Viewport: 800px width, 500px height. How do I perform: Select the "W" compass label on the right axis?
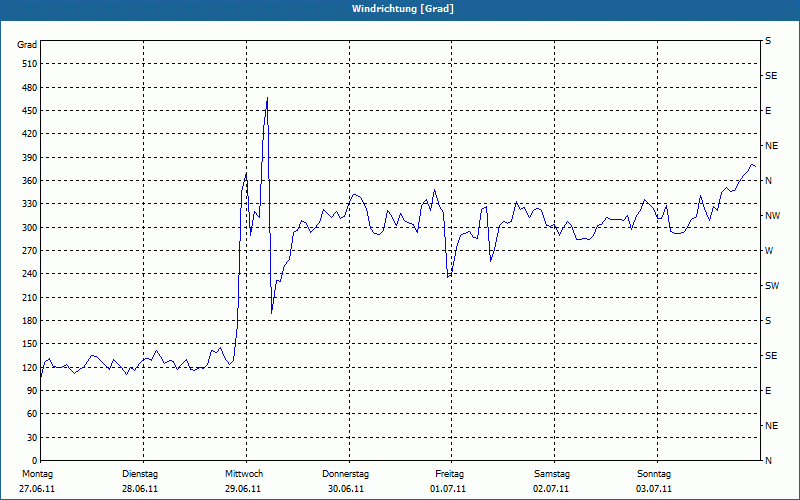point(769,251)
